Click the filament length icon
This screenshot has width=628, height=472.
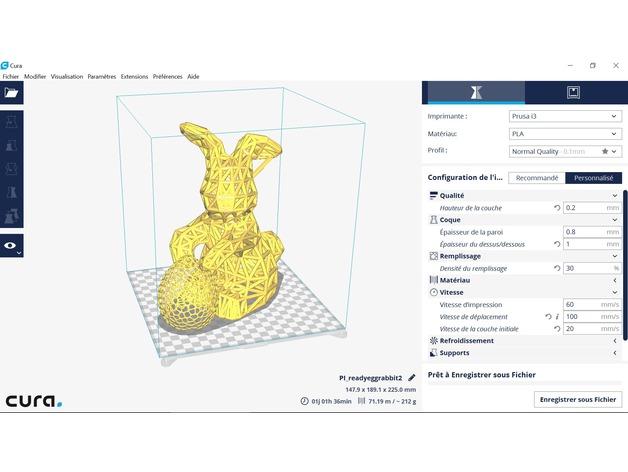click(x=362, y=401)
